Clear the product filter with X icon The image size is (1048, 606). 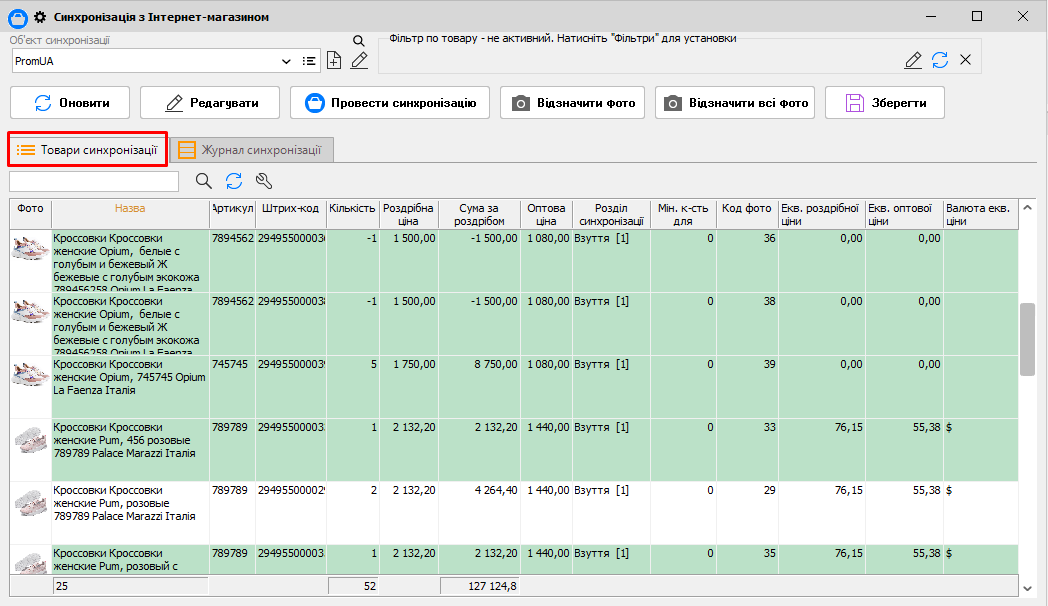(965, 60)
